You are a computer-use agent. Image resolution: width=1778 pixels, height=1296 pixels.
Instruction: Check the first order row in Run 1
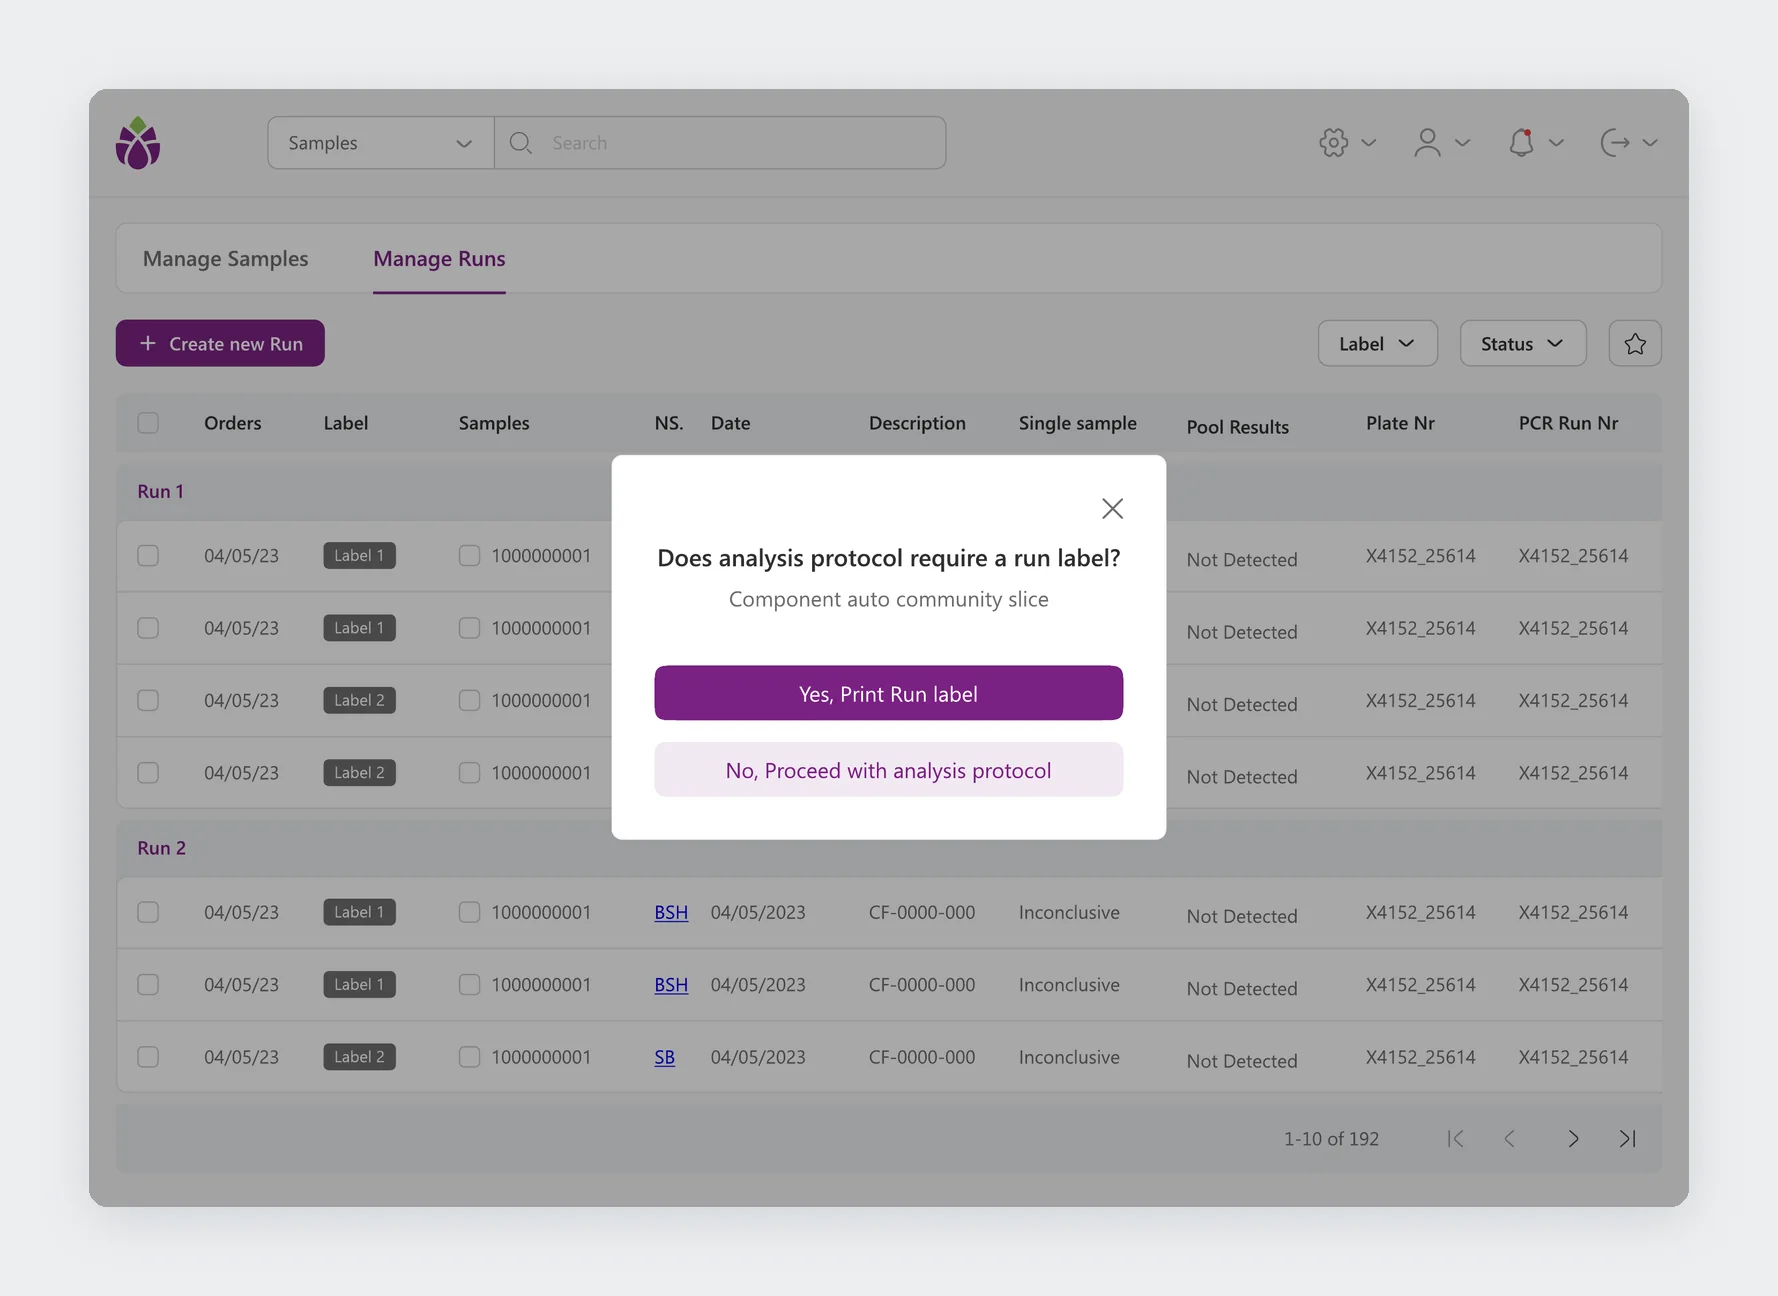click(148, 555)
